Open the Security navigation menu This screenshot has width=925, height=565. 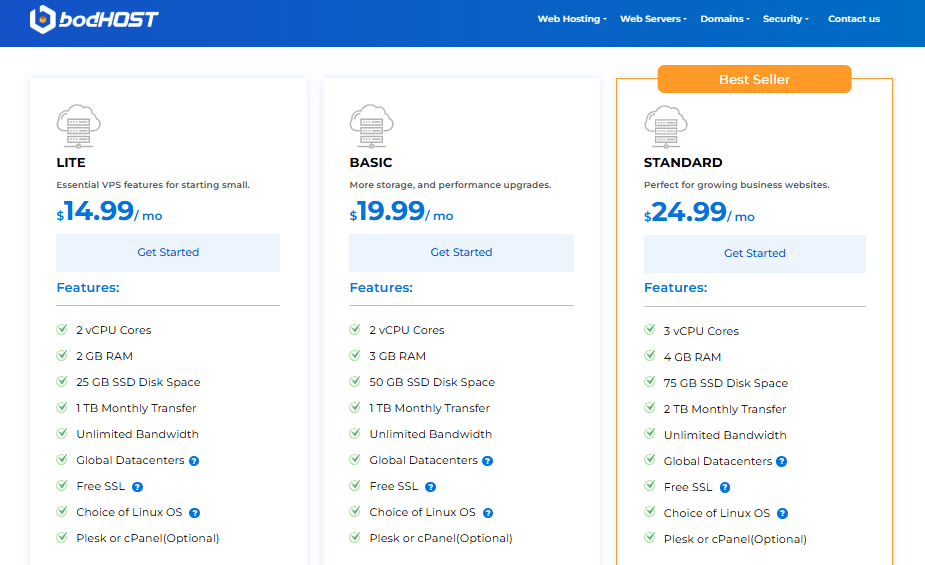point(785,19)
